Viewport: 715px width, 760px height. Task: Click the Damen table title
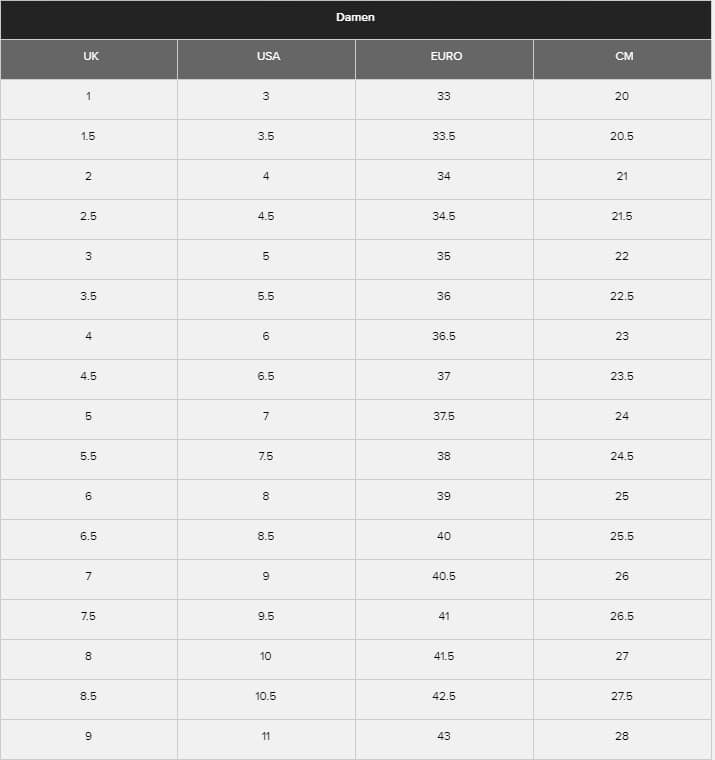[356, 18]
